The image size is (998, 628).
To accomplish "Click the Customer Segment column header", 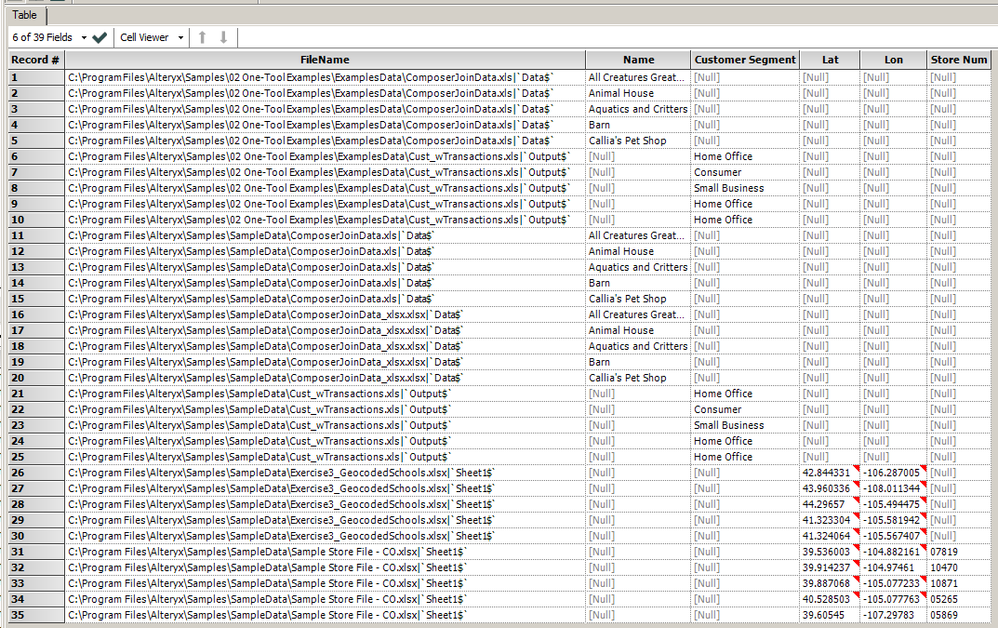I will pyautogui.click(x=745, y=60).
